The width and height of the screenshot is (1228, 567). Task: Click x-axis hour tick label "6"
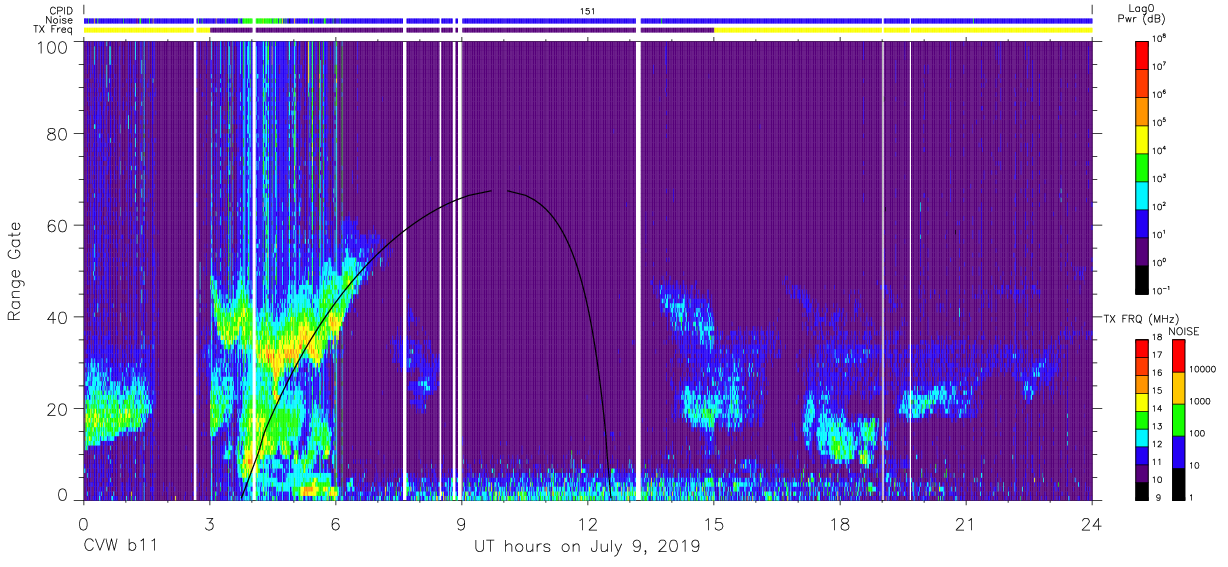335,524
